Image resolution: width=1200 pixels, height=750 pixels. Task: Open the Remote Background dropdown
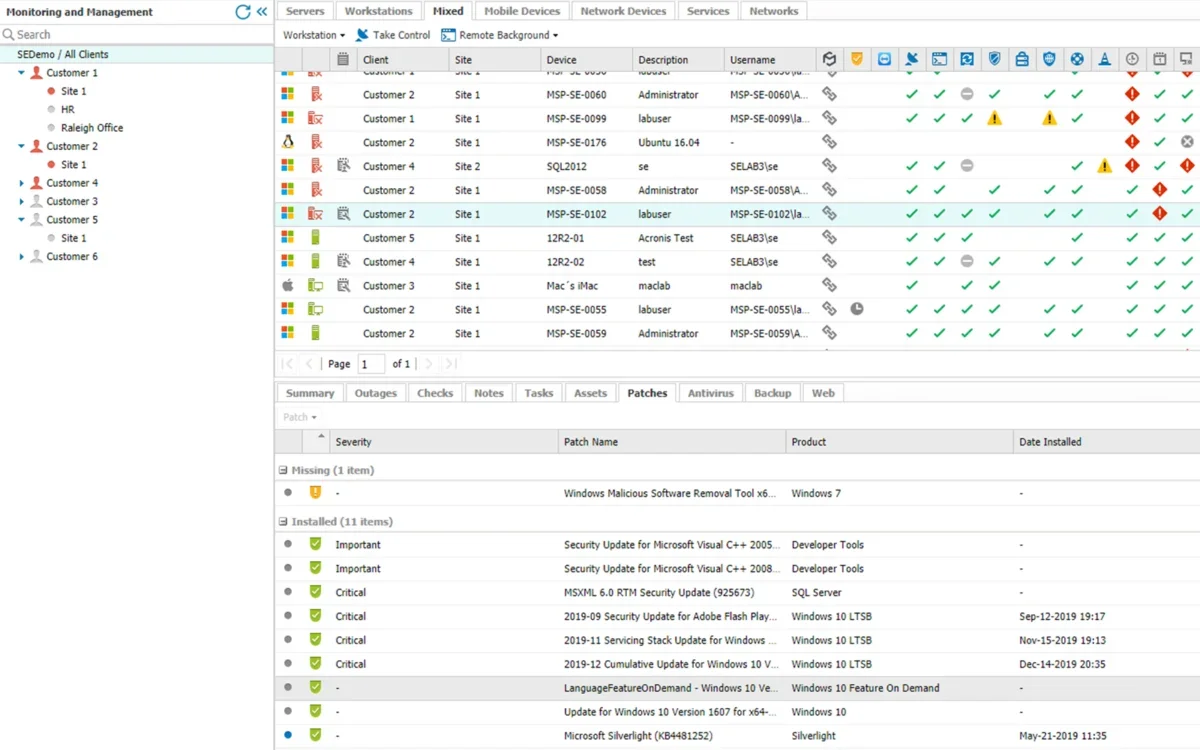499,35
